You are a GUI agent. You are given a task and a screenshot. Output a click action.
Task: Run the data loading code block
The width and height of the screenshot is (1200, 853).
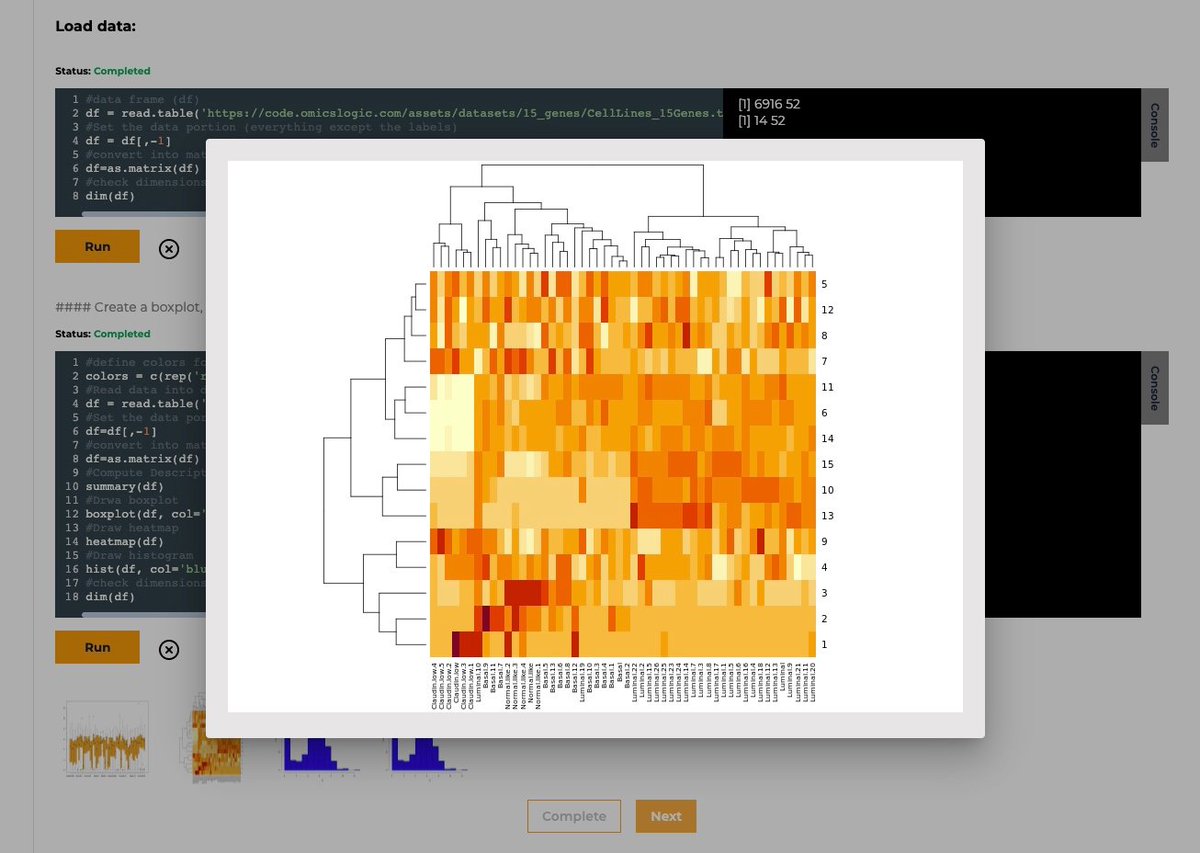pyautogui.click(x=97, y=246)
